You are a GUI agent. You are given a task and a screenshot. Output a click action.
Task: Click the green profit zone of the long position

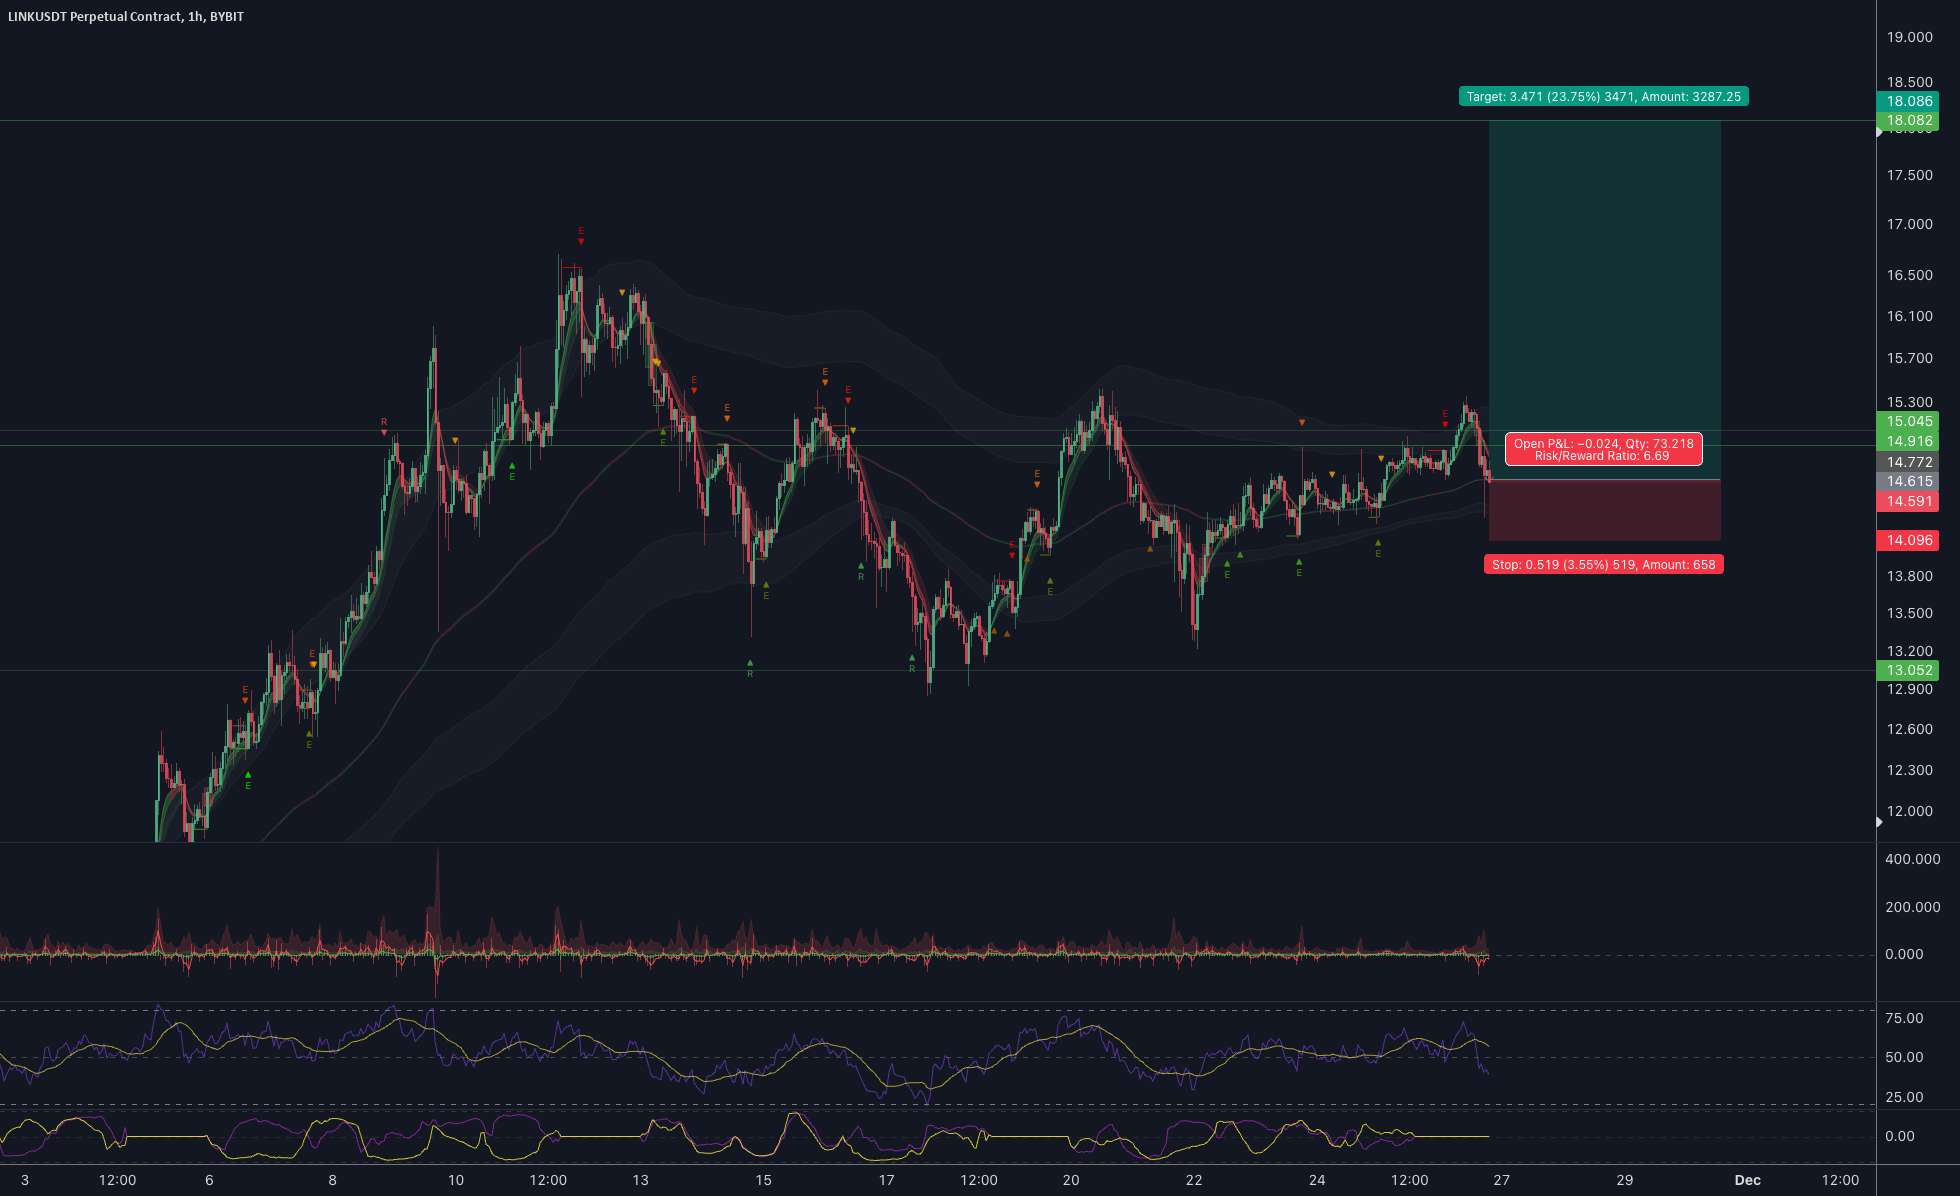point(1604,300)
